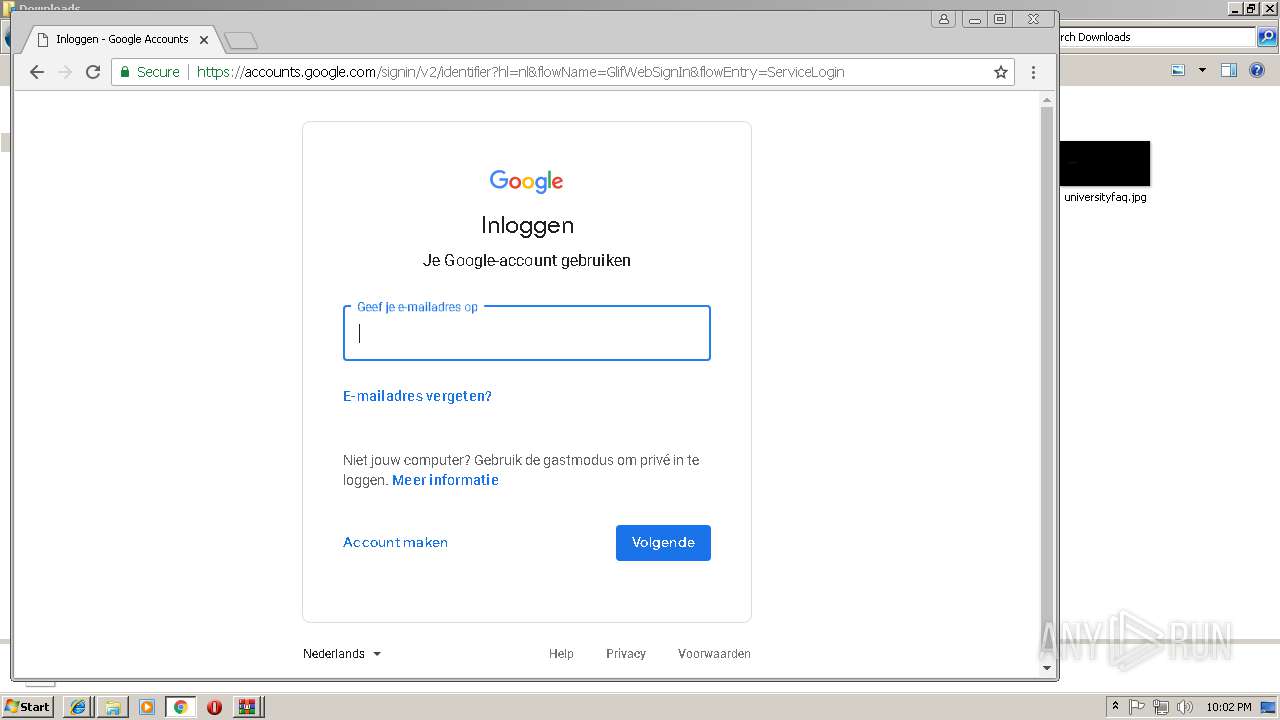Expand the Explorer view options arrow

click(x=1202, y=70)
